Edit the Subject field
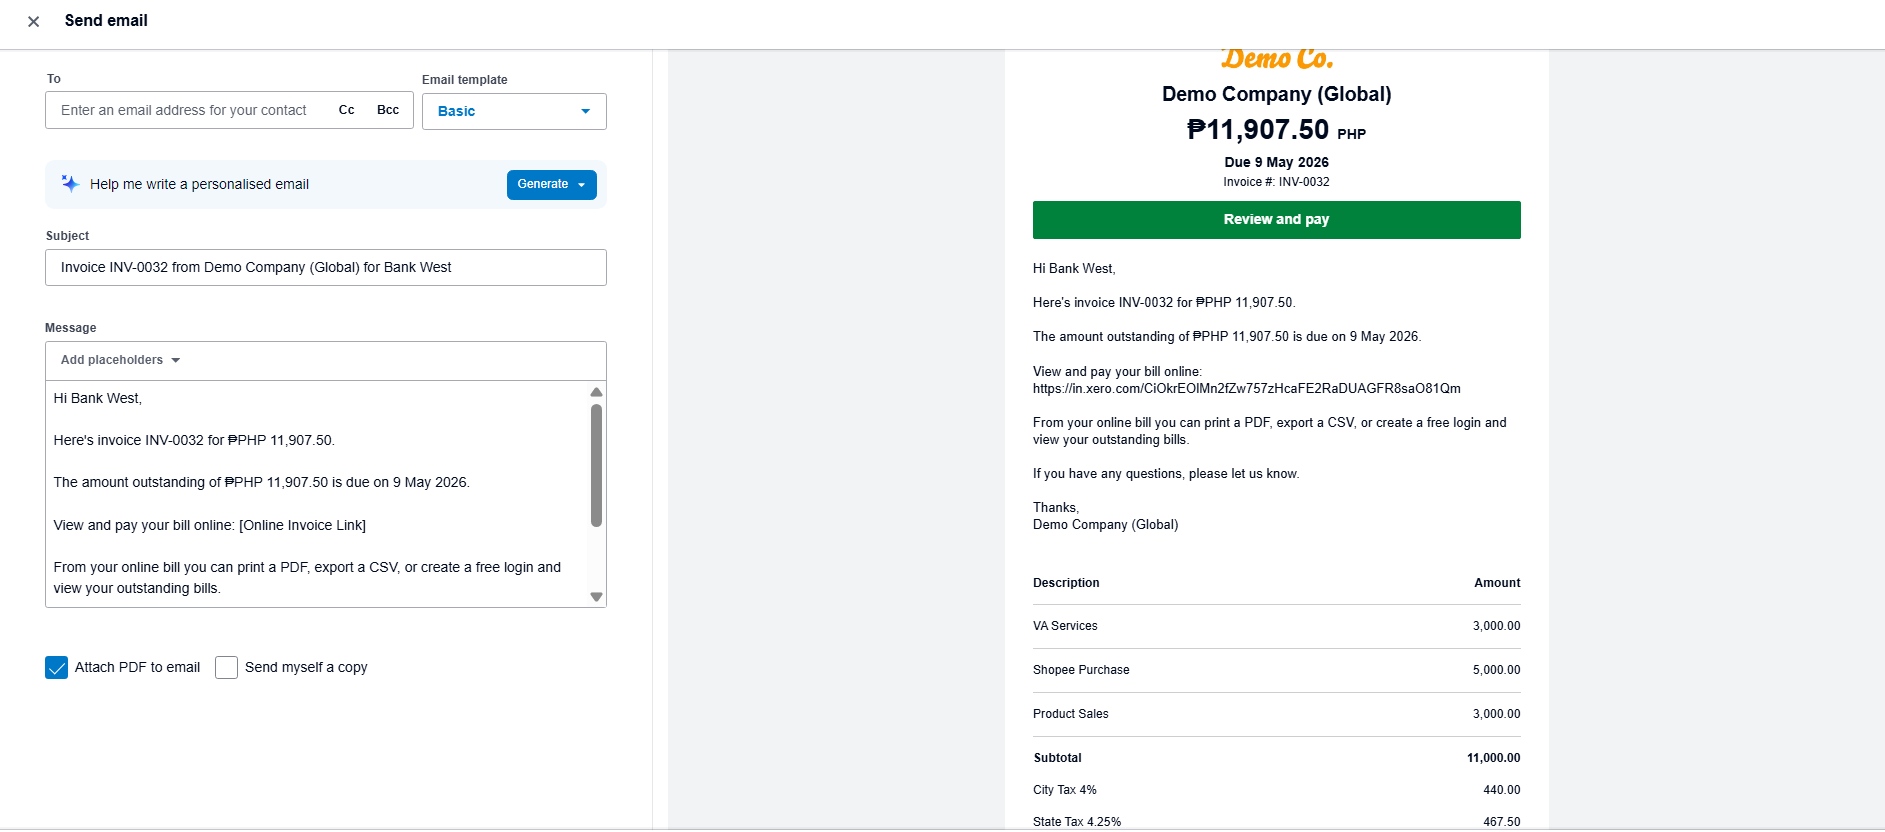Viewport: 1885px width, 832px height. [326, 268]
